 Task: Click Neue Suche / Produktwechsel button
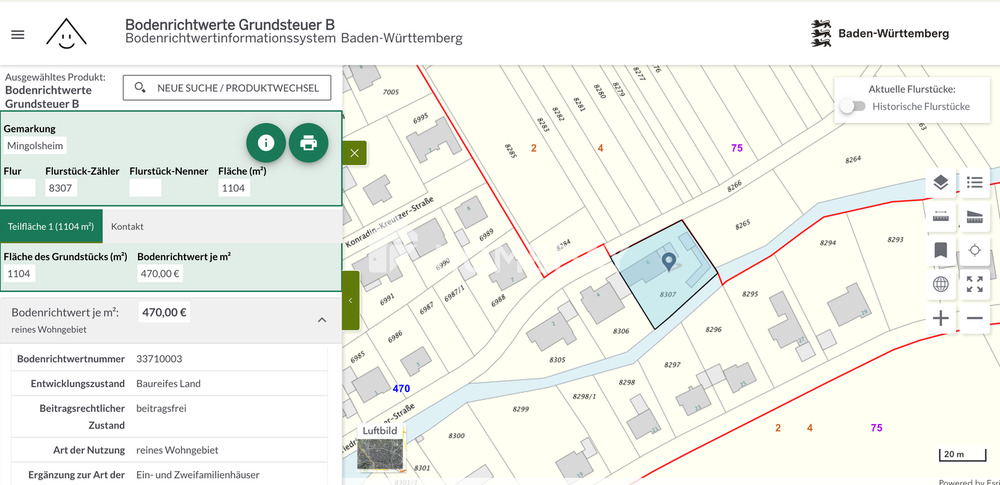point(227,88)
